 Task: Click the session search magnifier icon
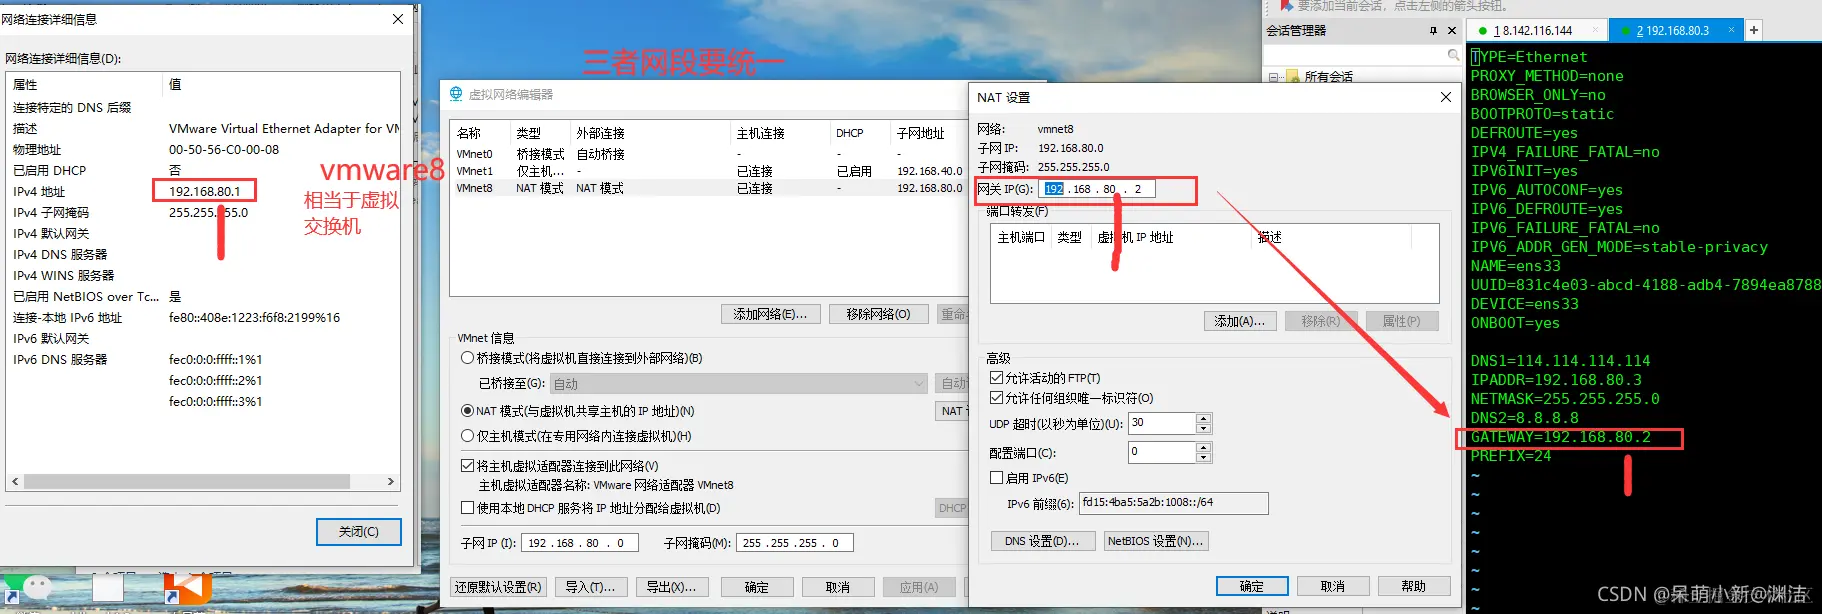click(x=1454, y=55)
